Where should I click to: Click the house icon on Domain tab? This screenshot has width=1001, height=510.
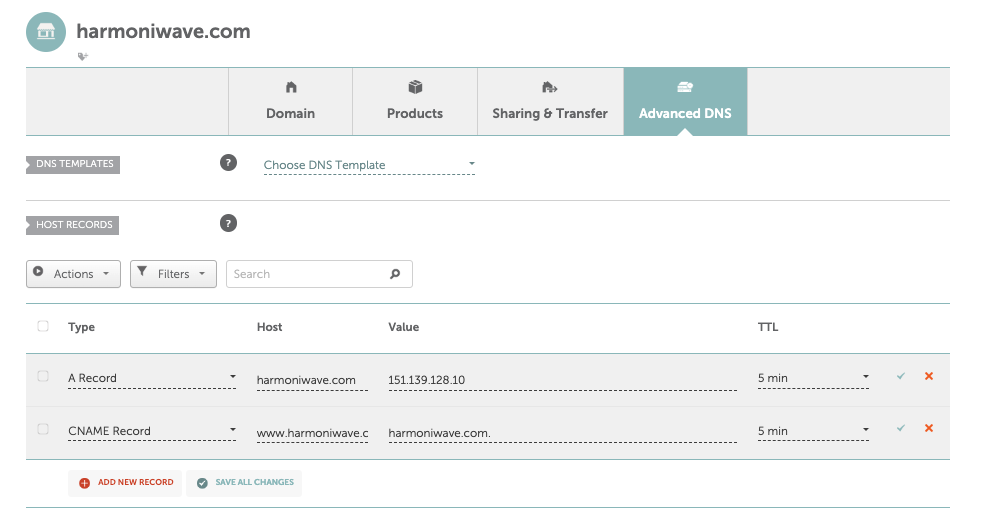[x=291, y=87]
